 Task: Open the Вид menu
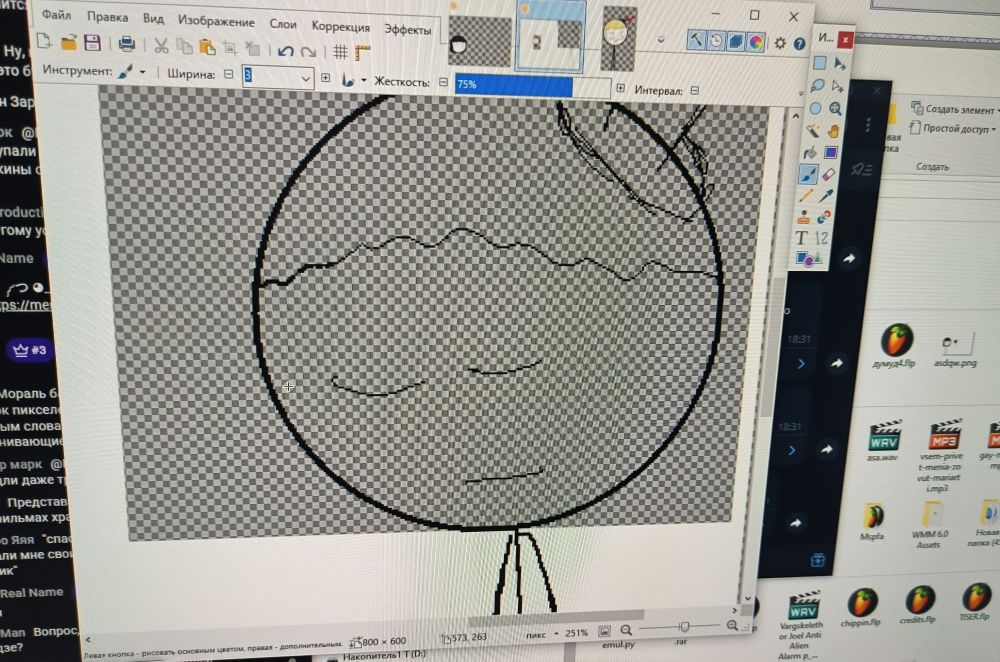(153, 19)
